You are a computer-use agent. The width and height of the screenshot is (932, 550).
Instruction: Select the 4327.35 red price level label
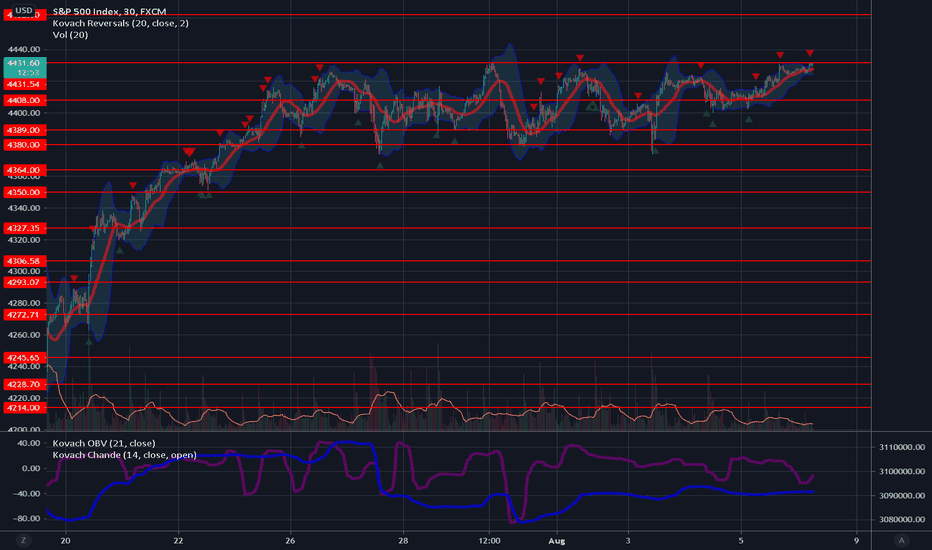(24, 228)
